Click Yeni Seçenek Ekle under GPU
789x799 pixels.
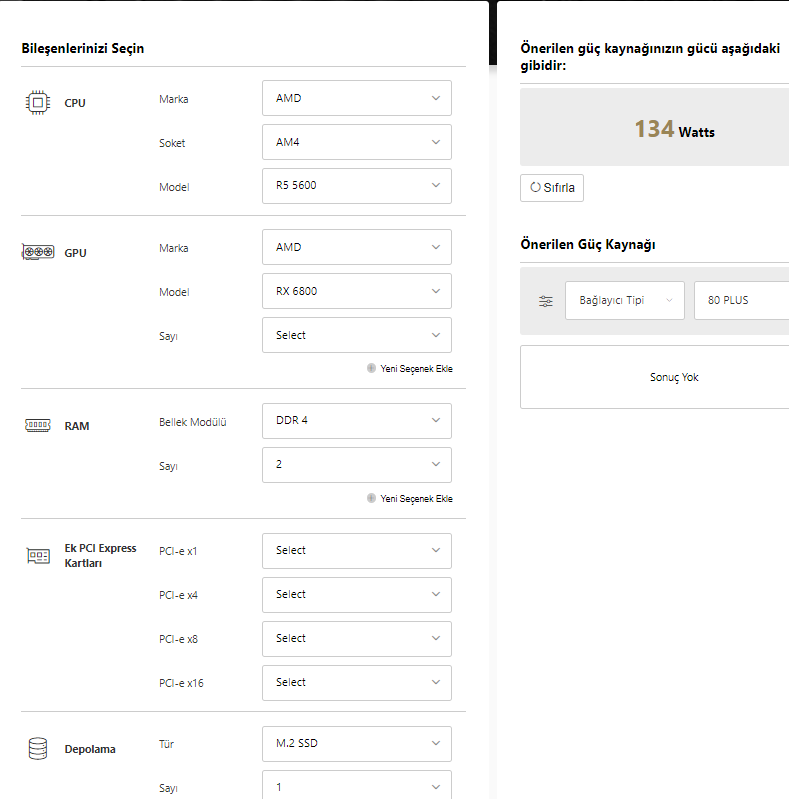coord(416,368)
